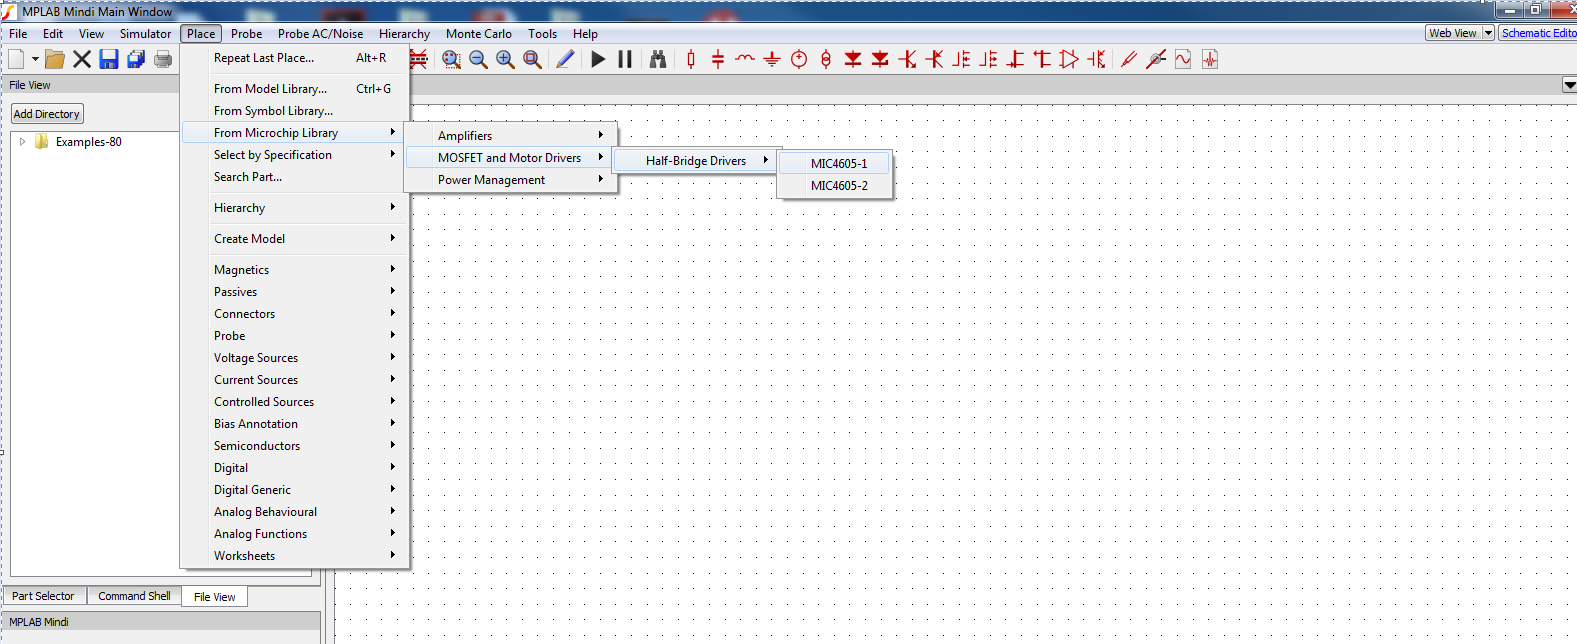Select the single voltage probe icon
This screenshot has height=644, width=1577.
tap(1129, 59)
